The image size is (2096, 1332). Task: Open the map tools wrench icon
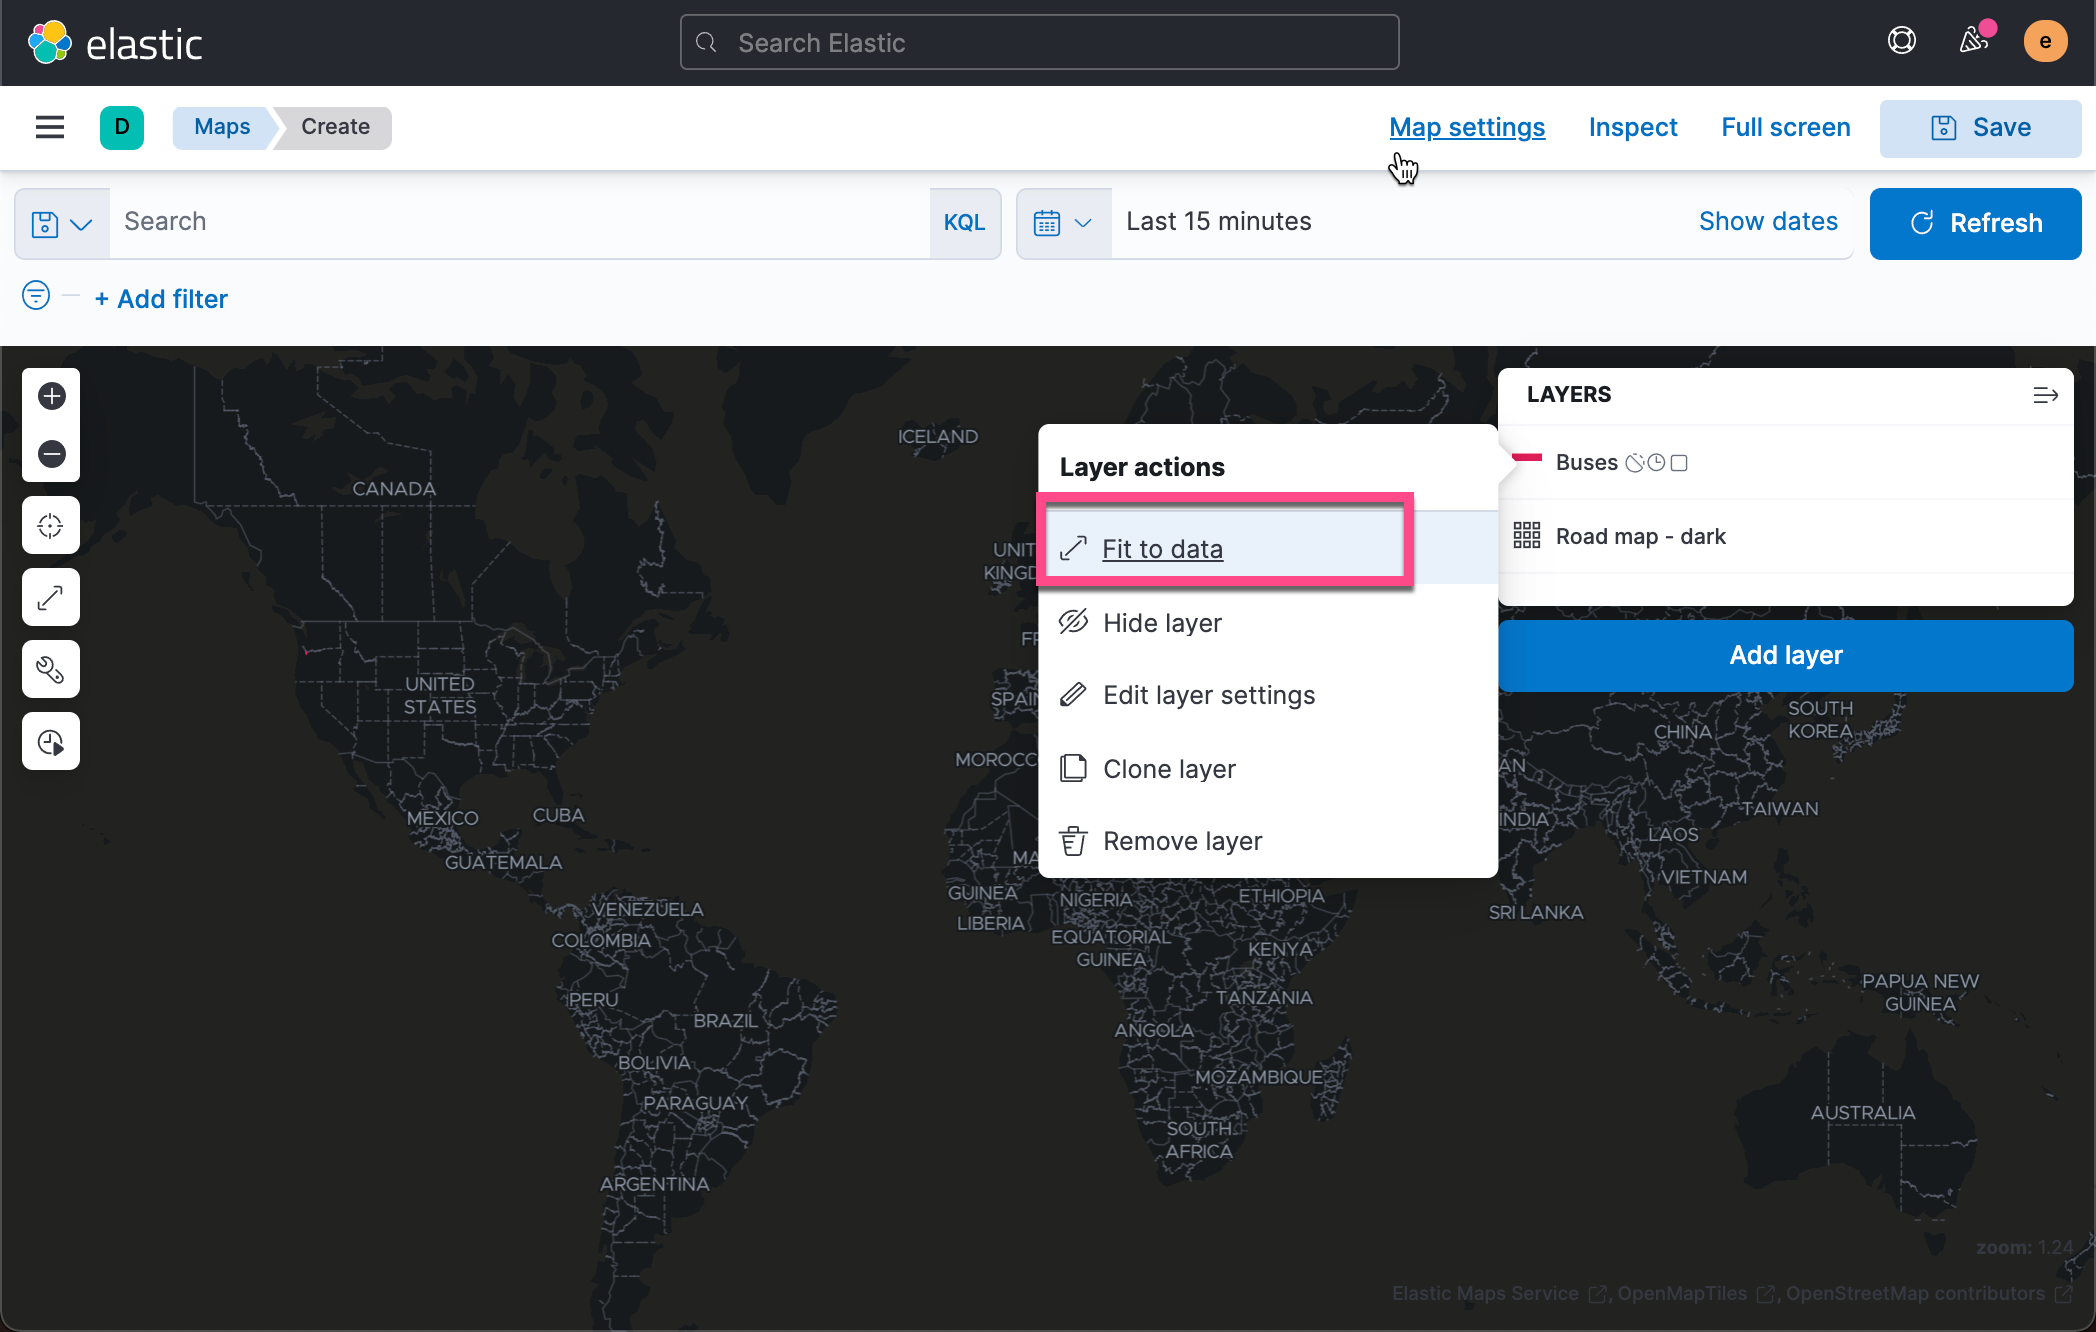coord(50,669)
